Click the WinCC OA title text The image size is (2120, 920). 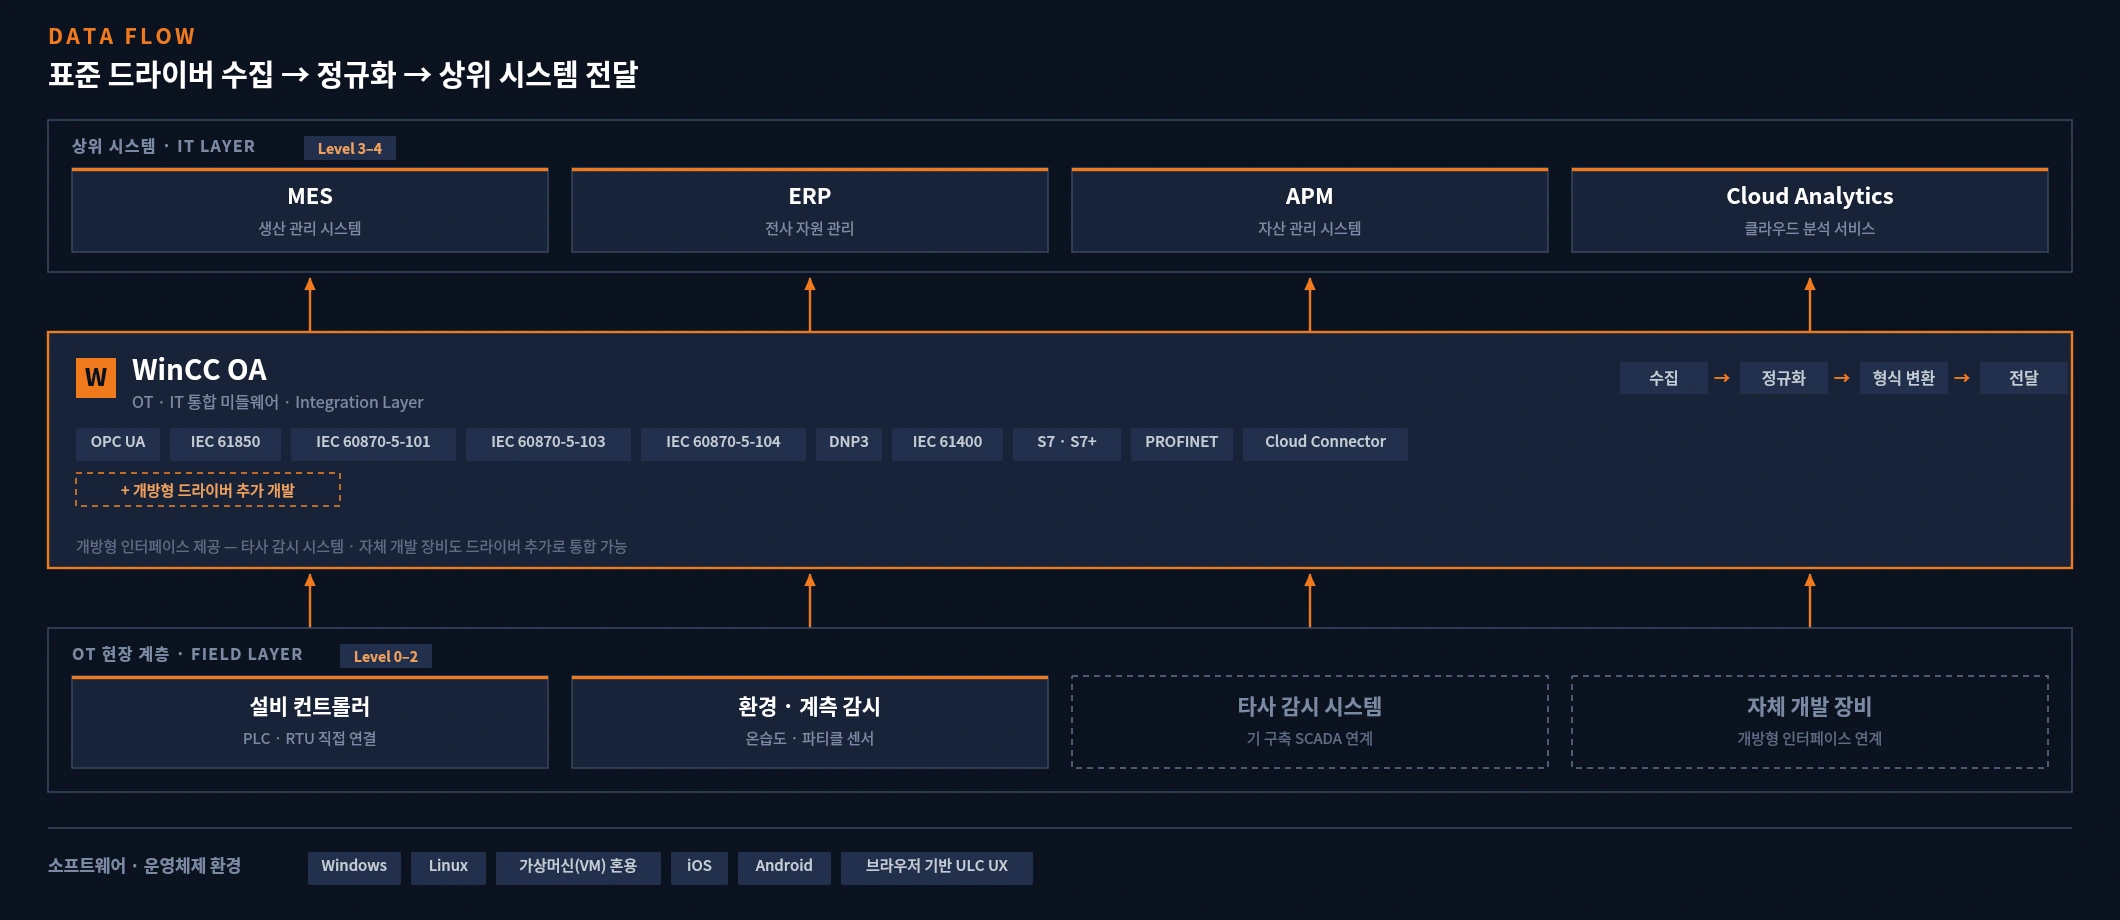[x=199, y=370]
